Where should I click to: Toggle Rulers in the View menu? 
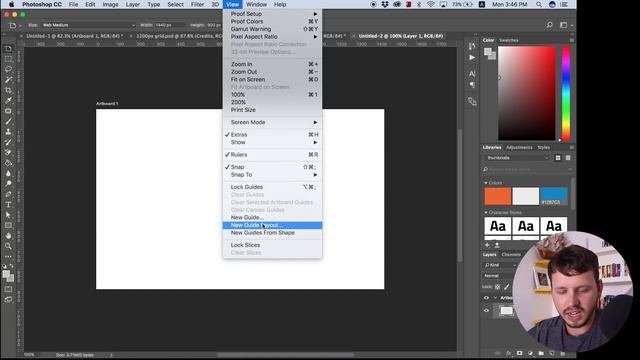point(272,155)
